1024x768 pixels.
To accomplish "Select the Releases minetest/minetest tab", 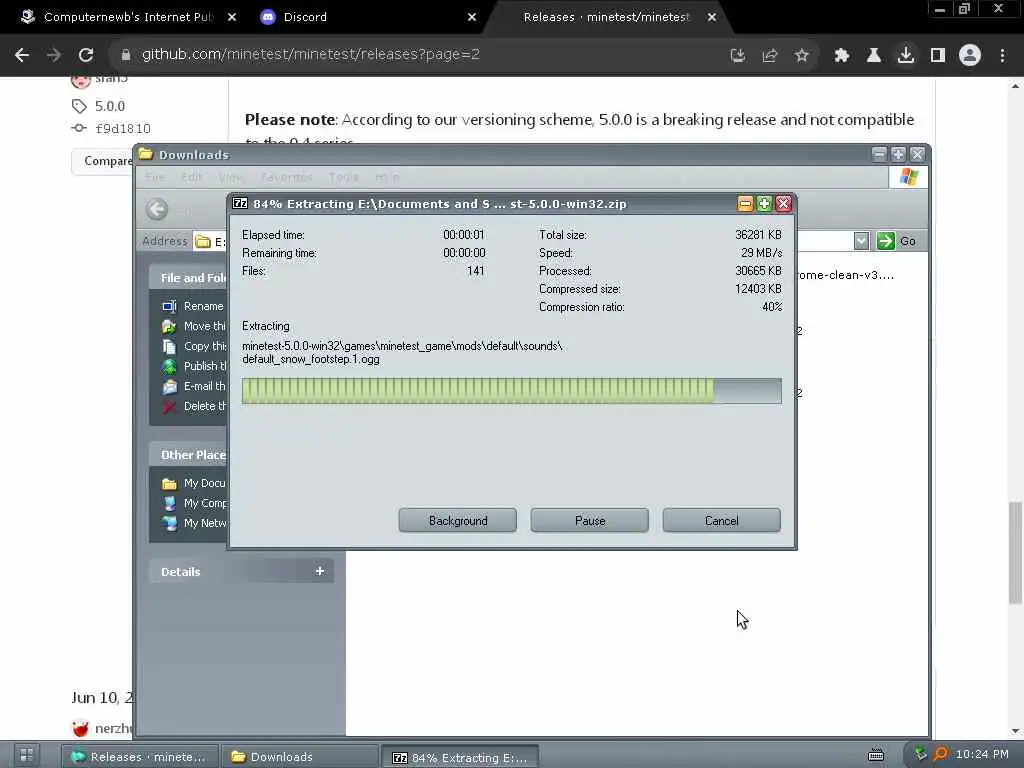I will click(606, 17).
